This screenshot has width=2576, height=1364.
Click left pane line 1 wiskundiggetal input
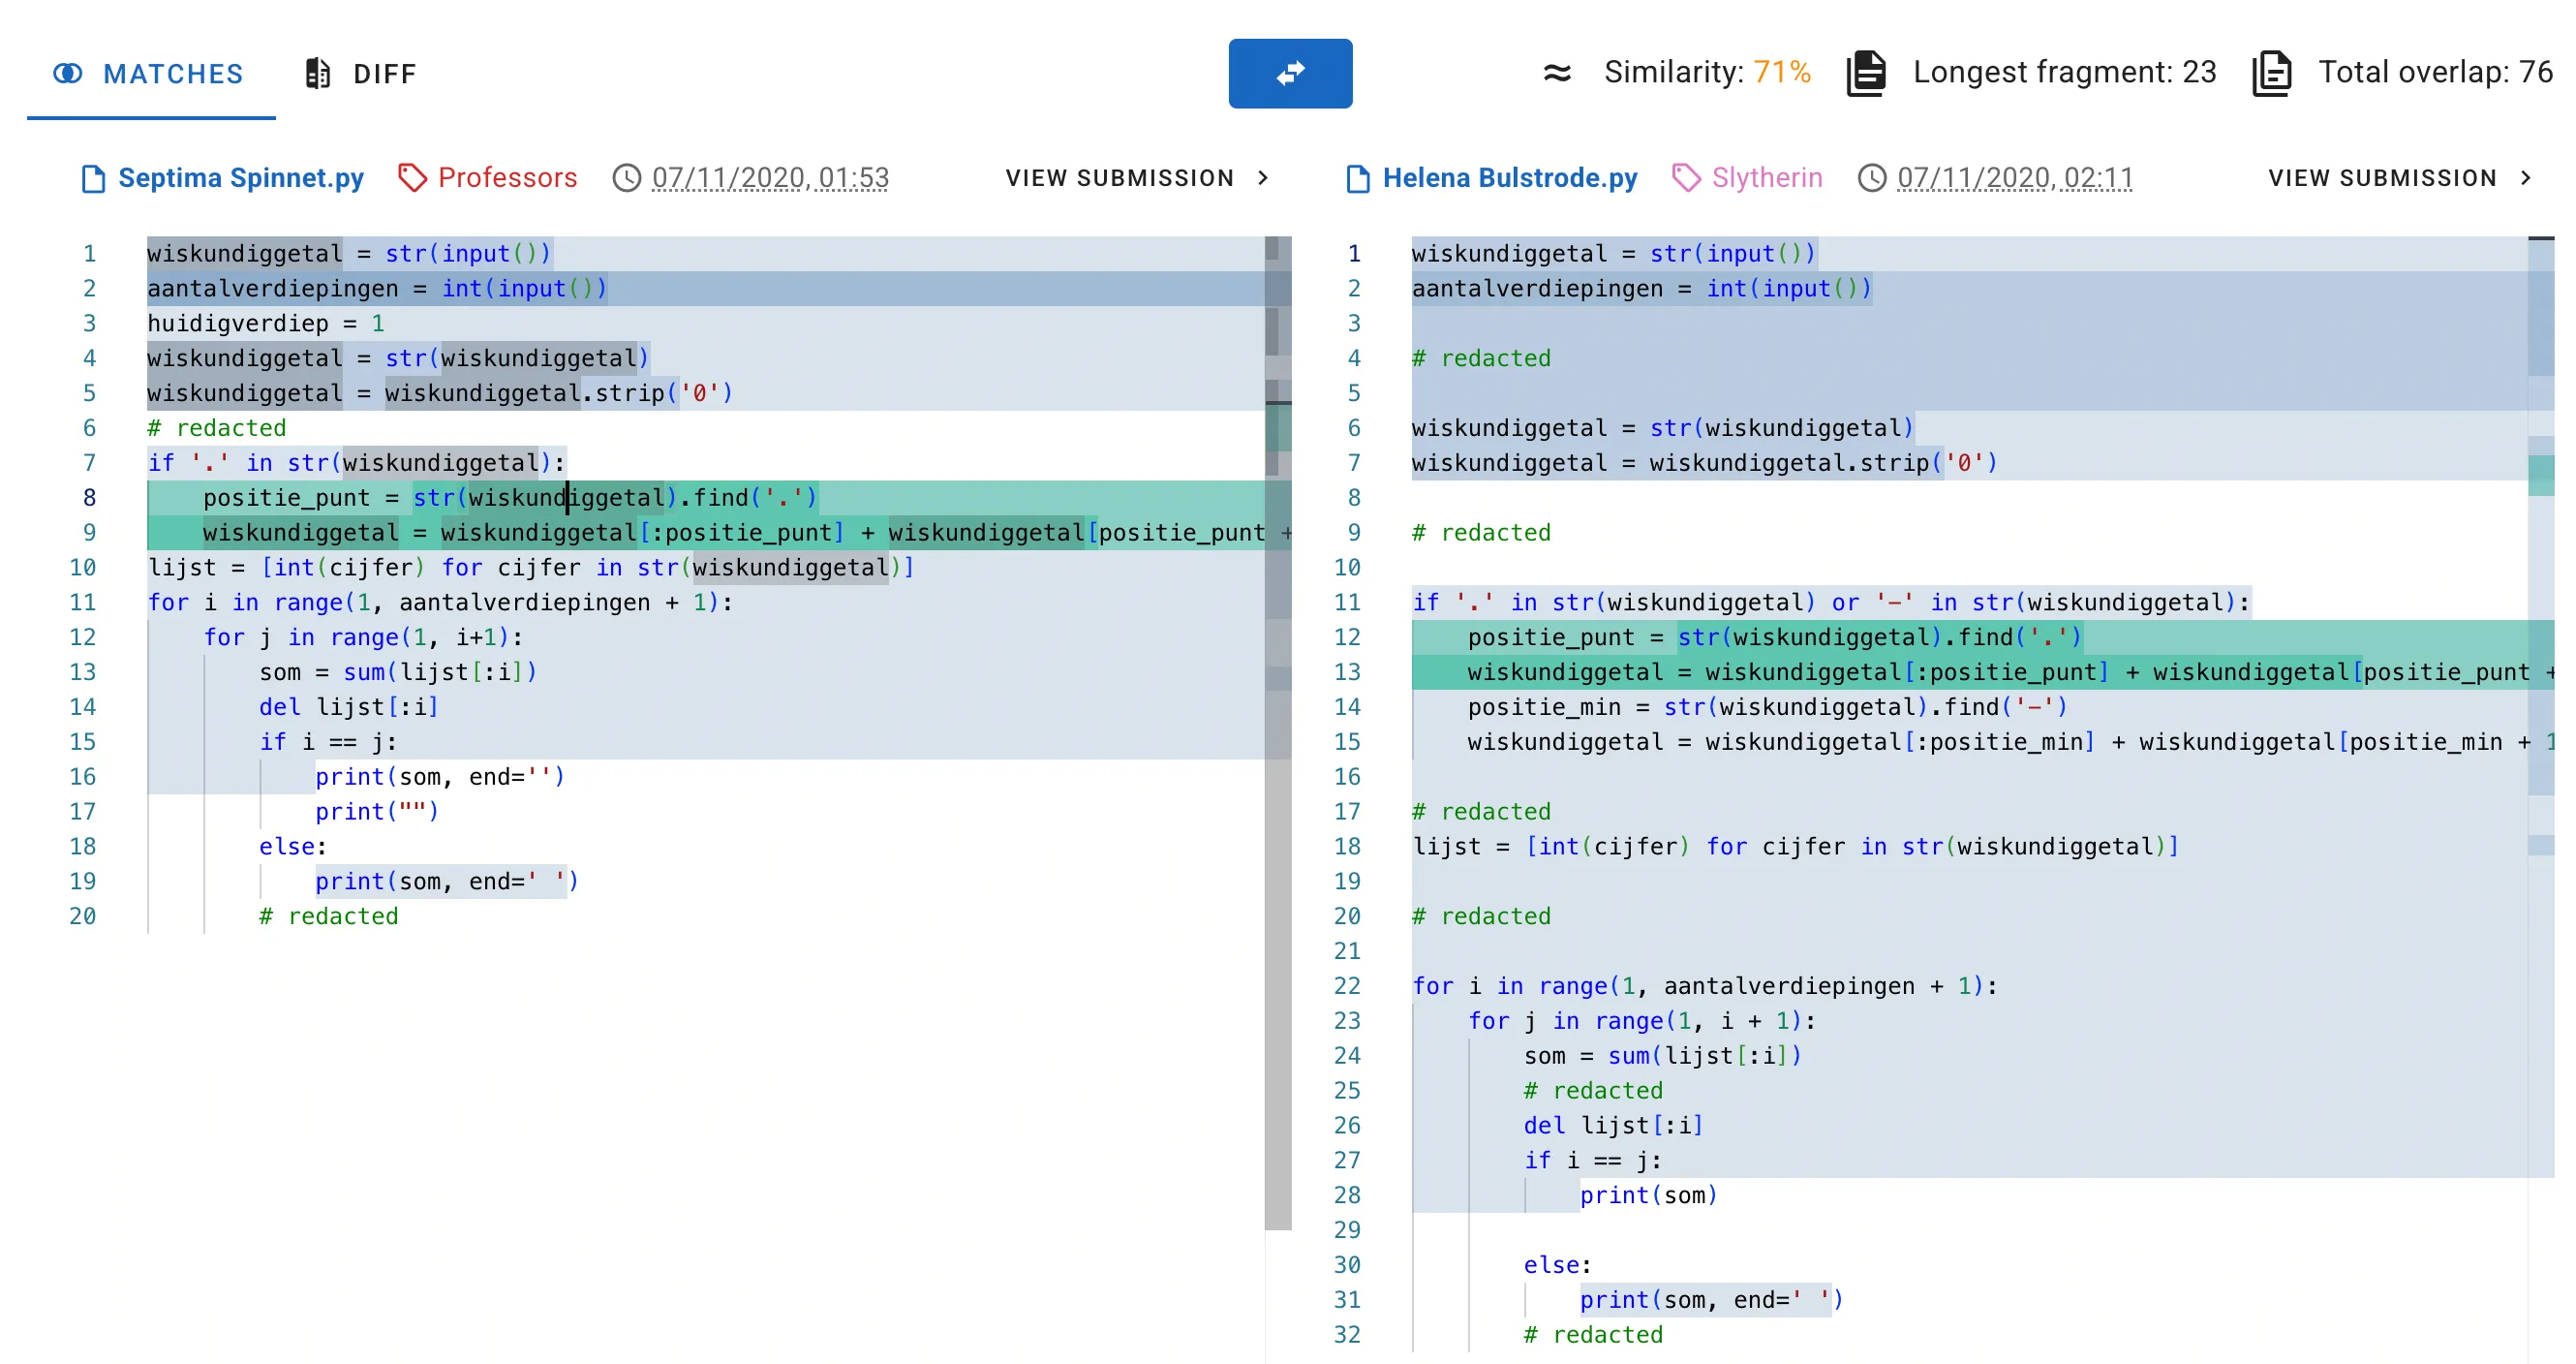coord(349,254)
